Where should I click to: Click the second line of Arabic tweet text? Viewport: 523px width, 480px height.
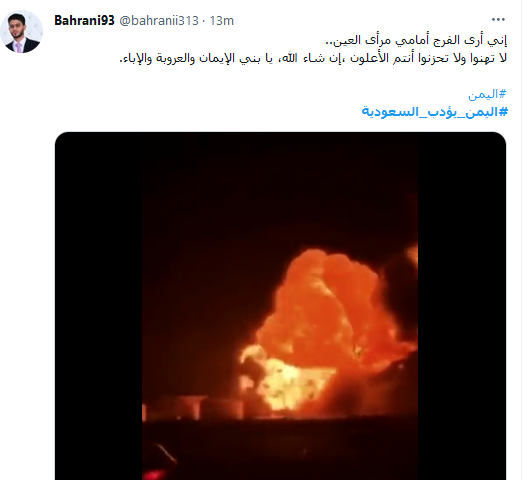(x=313, y=58)
